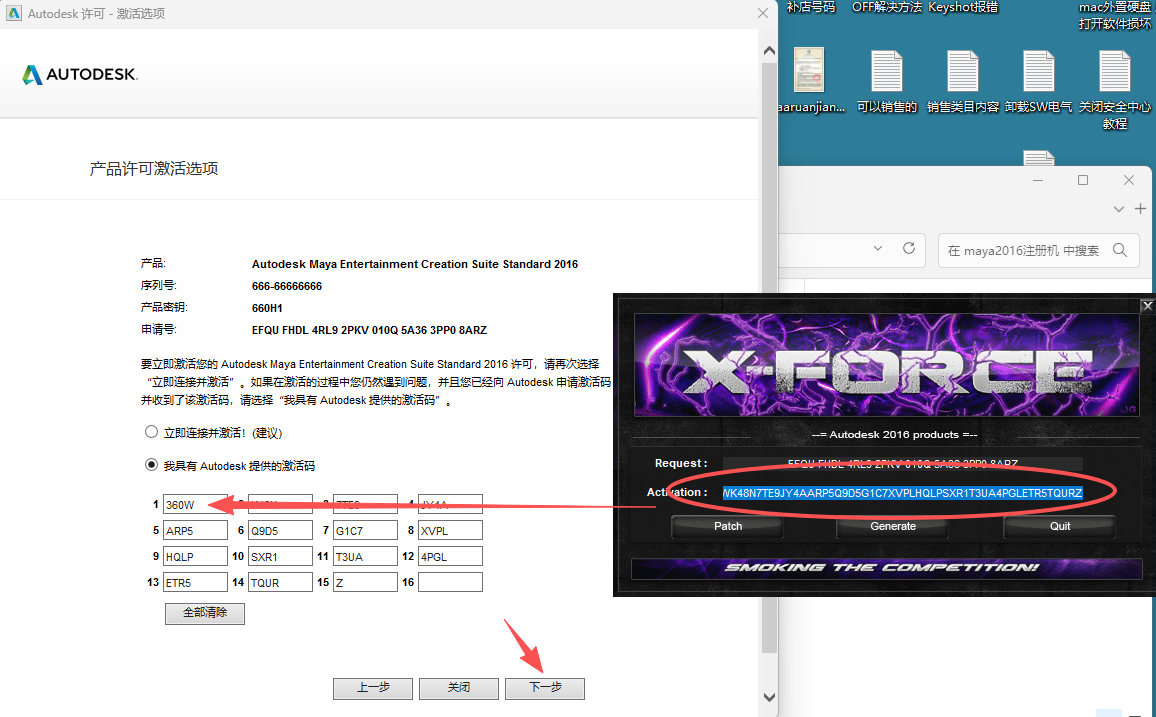Click the Patch button in X-Force keygen

[x=727, y=526]
